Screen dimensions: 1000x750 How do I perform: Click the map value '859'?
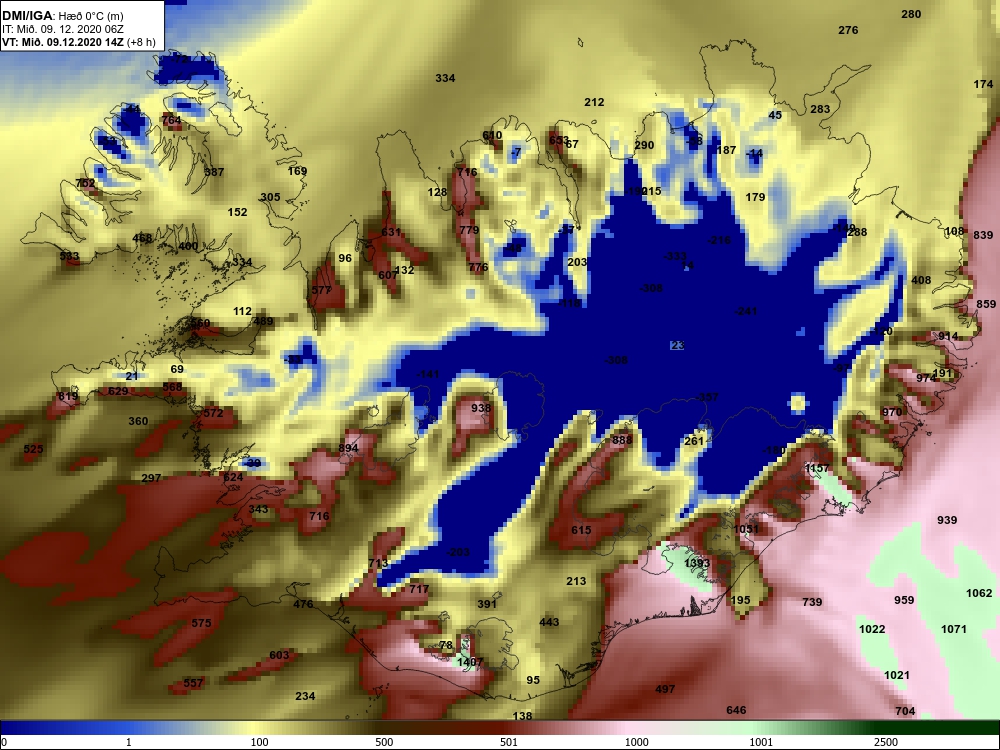pyautogui.click(x=986, y=305)
